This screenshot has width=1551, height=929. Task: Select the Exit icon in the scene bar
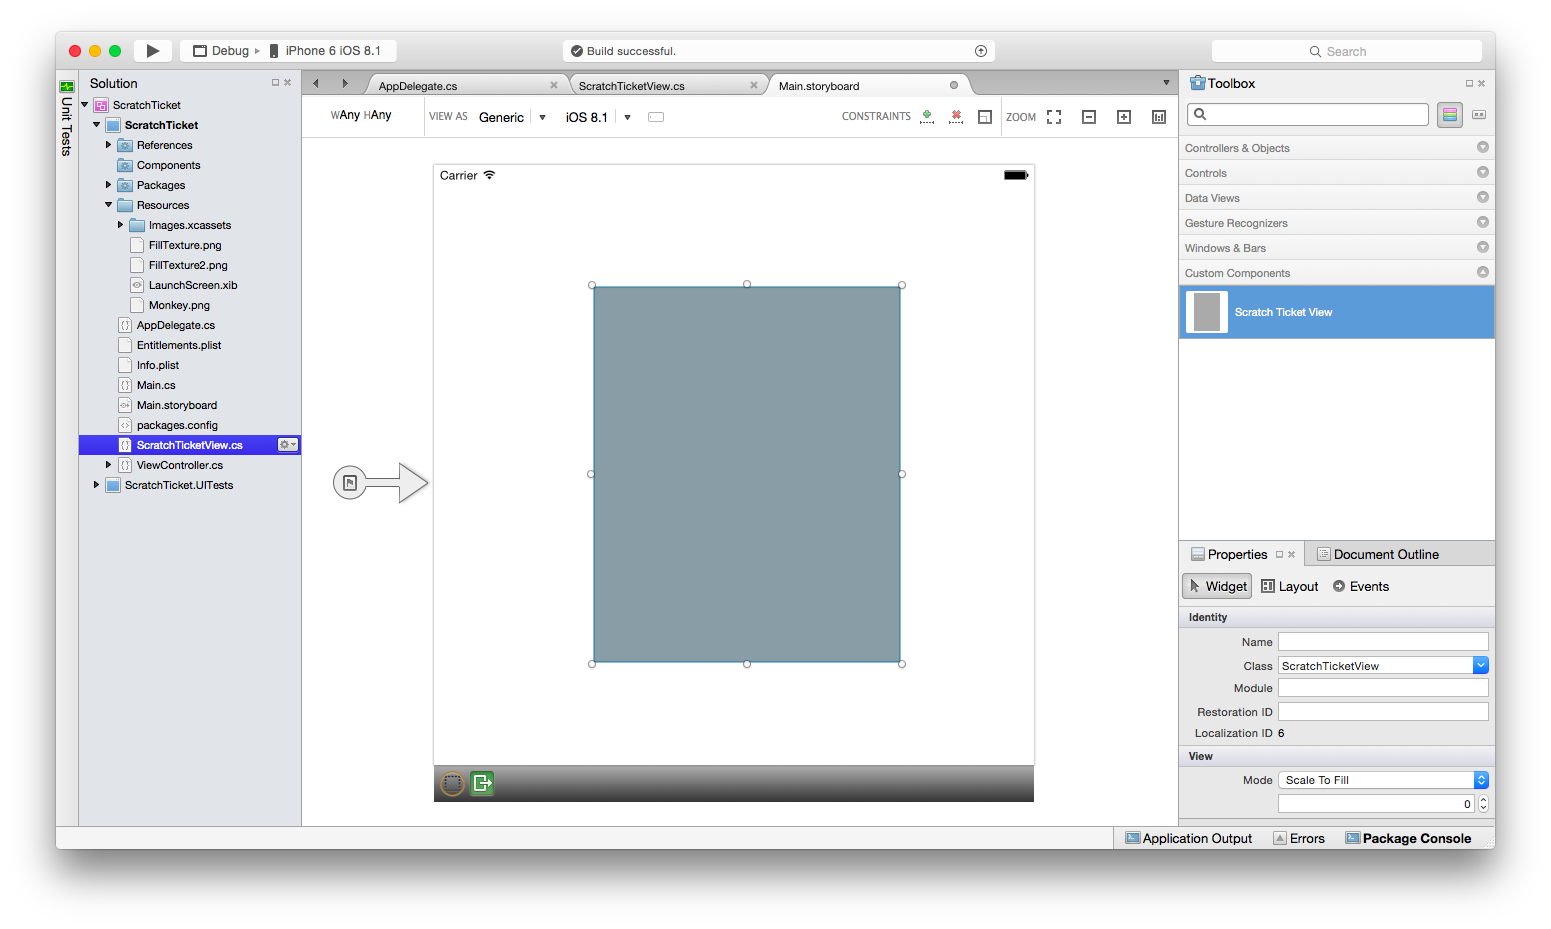[x=482, y=783]
